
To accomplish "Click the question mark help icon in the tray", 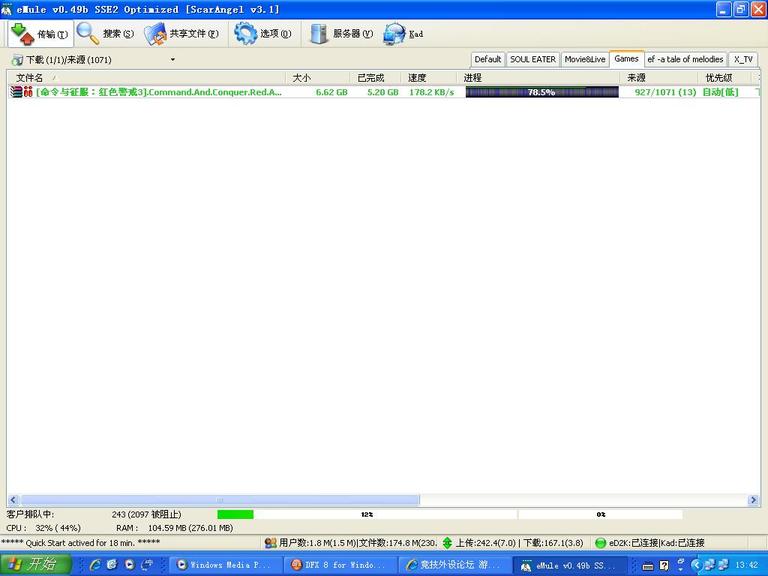I will click(664, 565).
